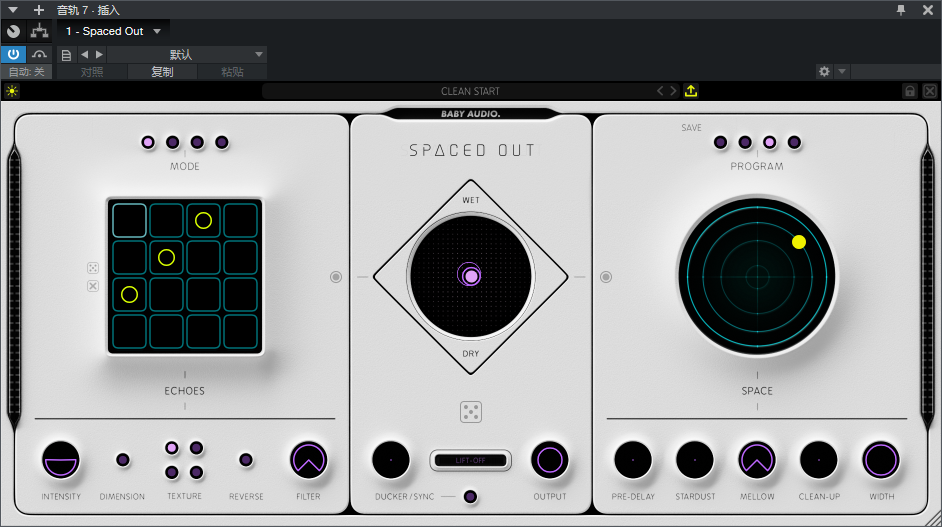Select the first PROGRAM dot
The image size is (942, 527).
[720, 142]
